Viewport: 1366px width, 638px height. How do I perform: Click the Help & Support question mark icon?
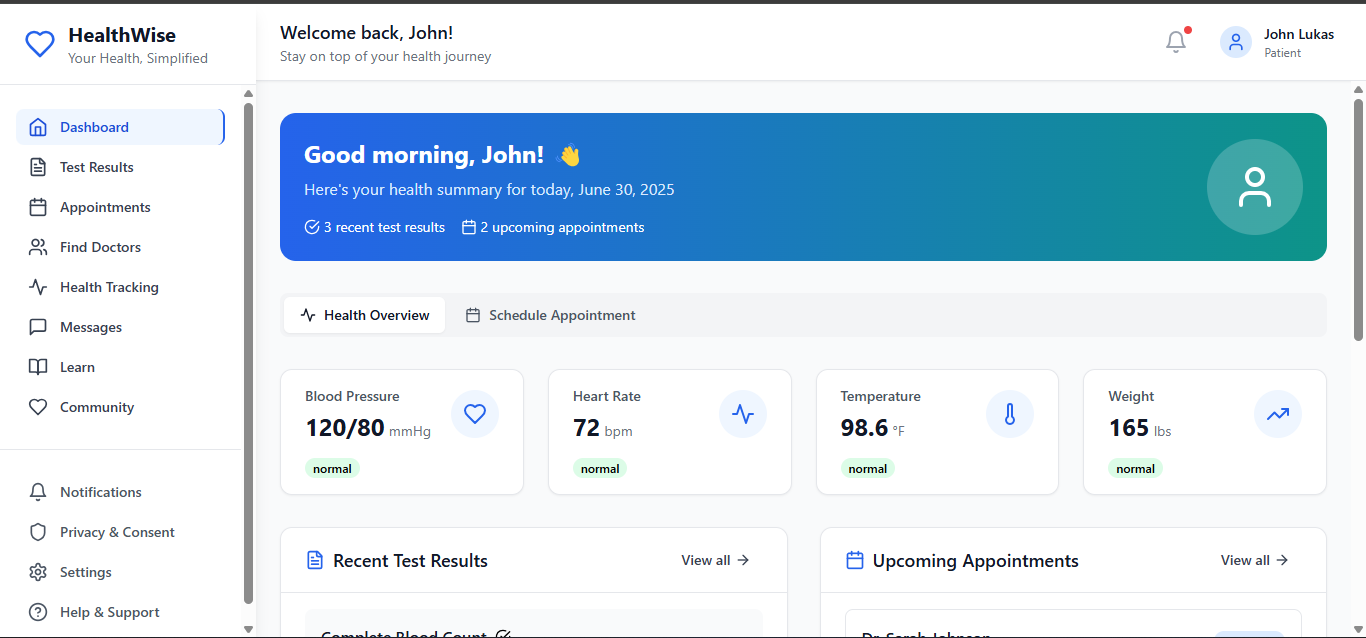click(38, 612)
